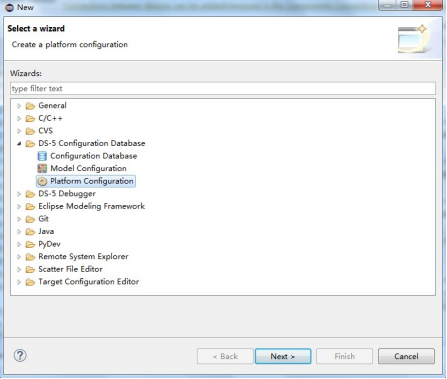Click the CVS folder icon
Image resolution: width=447 pixels, height=379 pixels.
point(30,131)
